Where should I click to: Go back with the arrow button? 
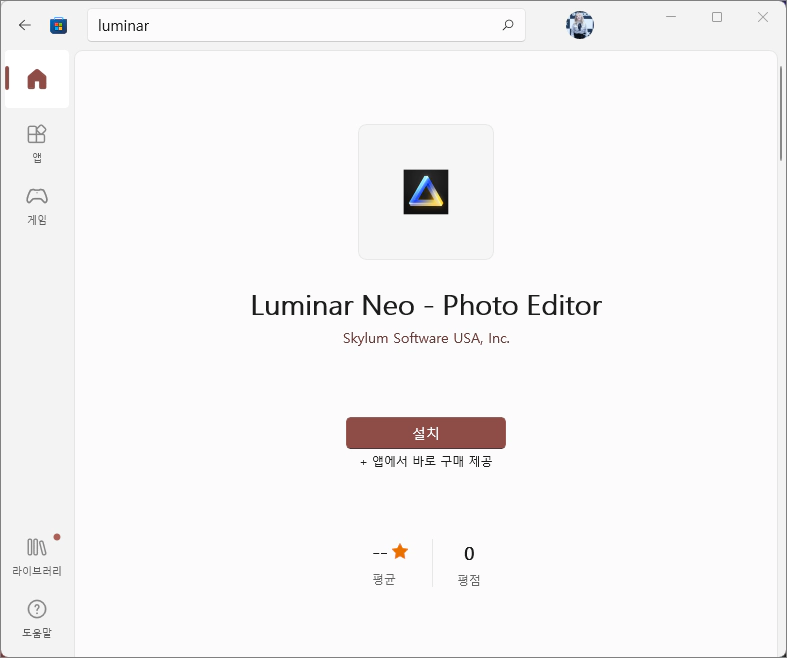point(25,25)
